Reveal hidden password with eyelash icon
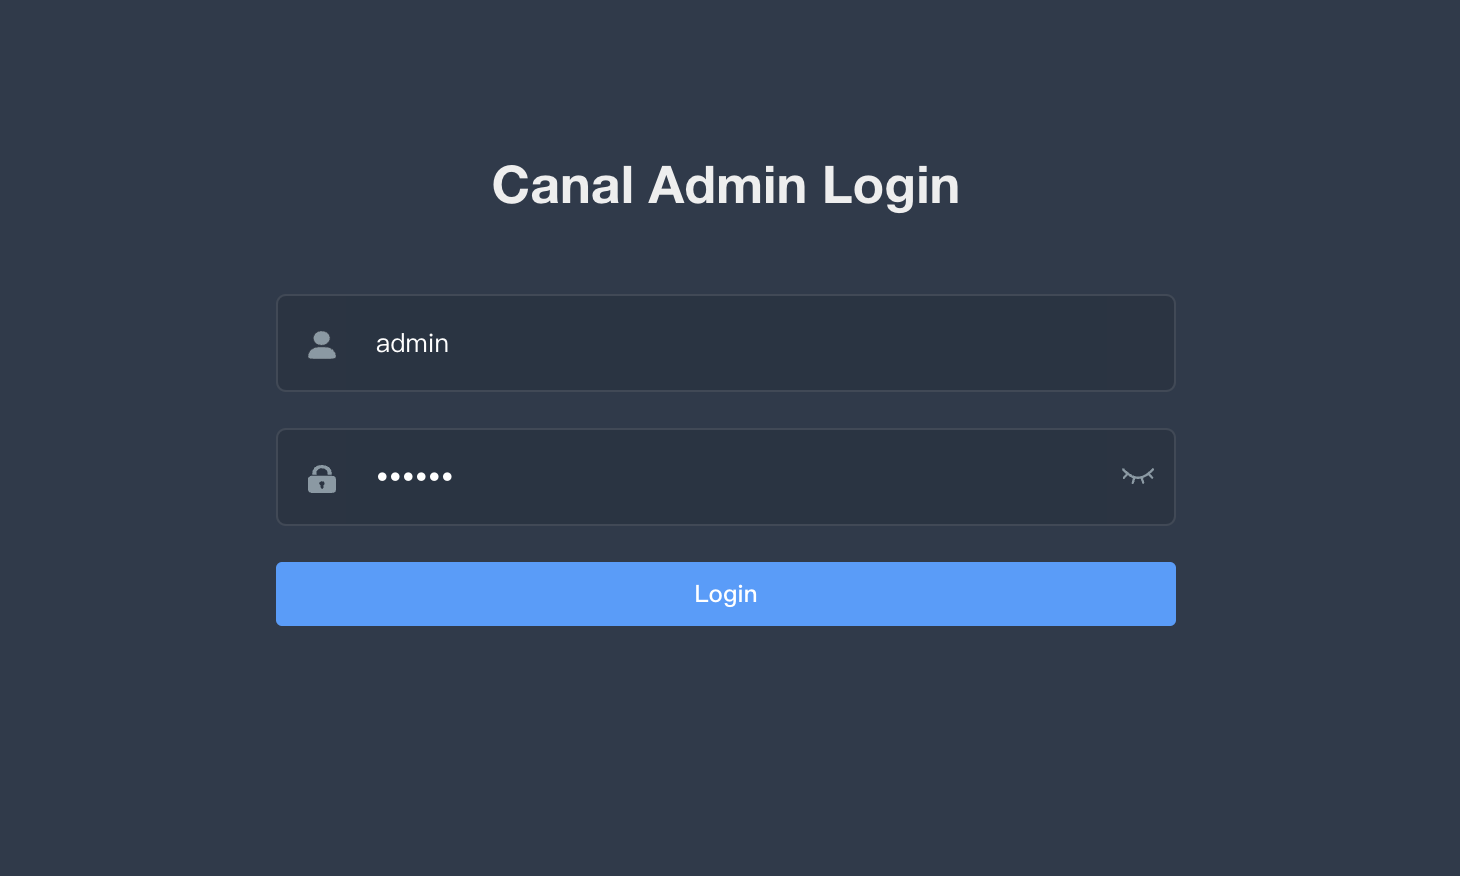The image size is (1460, 876). (x=1138, y=476)
